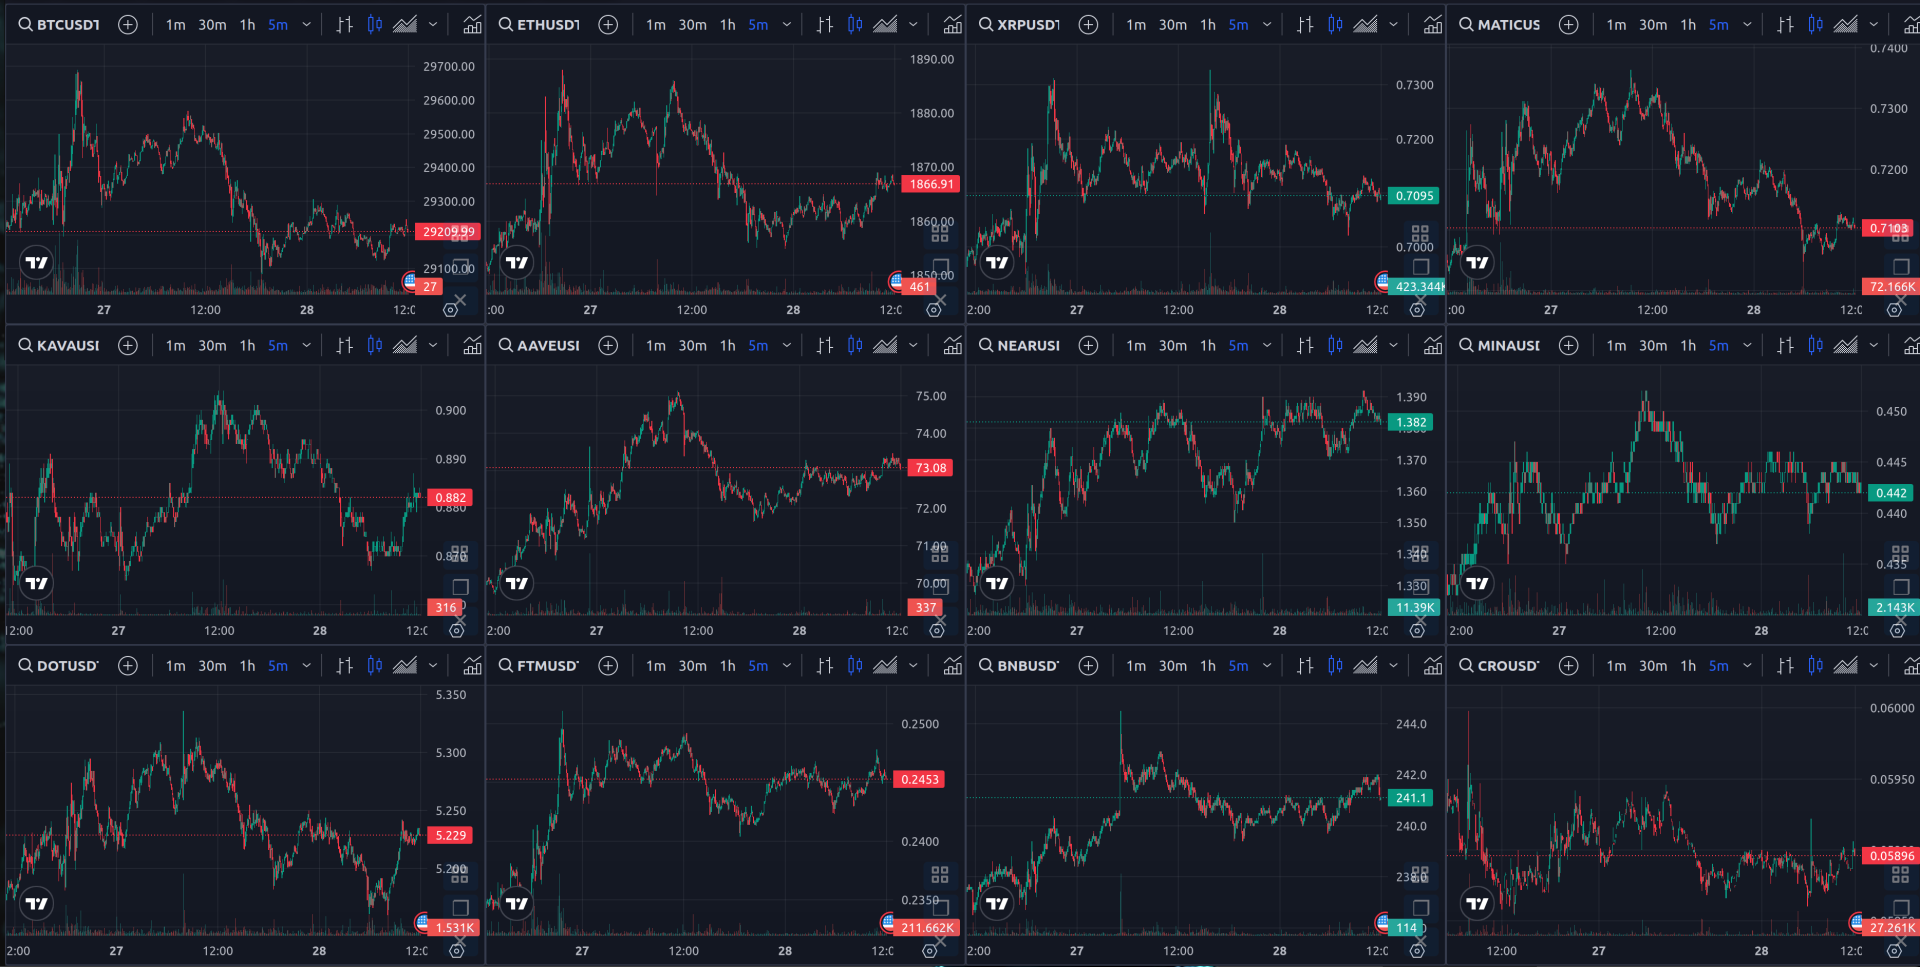Viewport: 1920px width, 967px height.
Task: Select candles chart style on KAVAUSDT chart
Action: (x=375, y=345)
